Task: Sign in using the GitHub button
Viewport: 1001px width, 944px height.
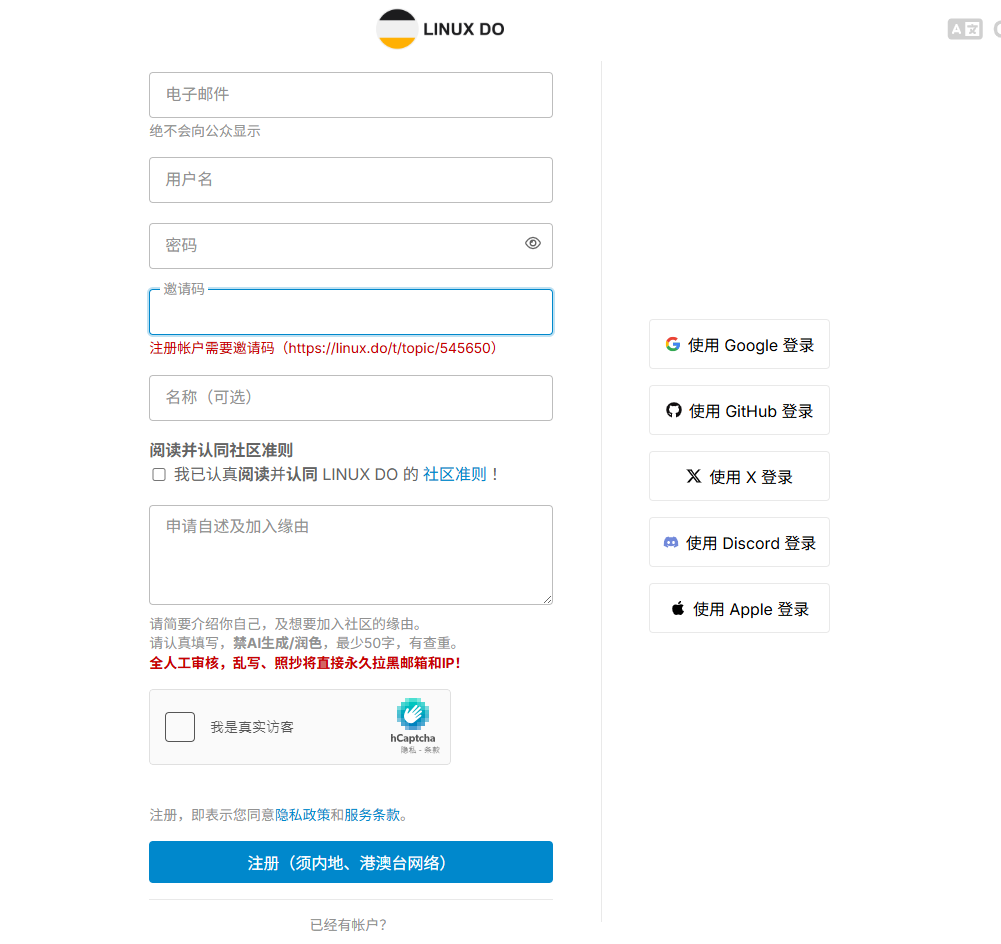Action: [739, 411]
